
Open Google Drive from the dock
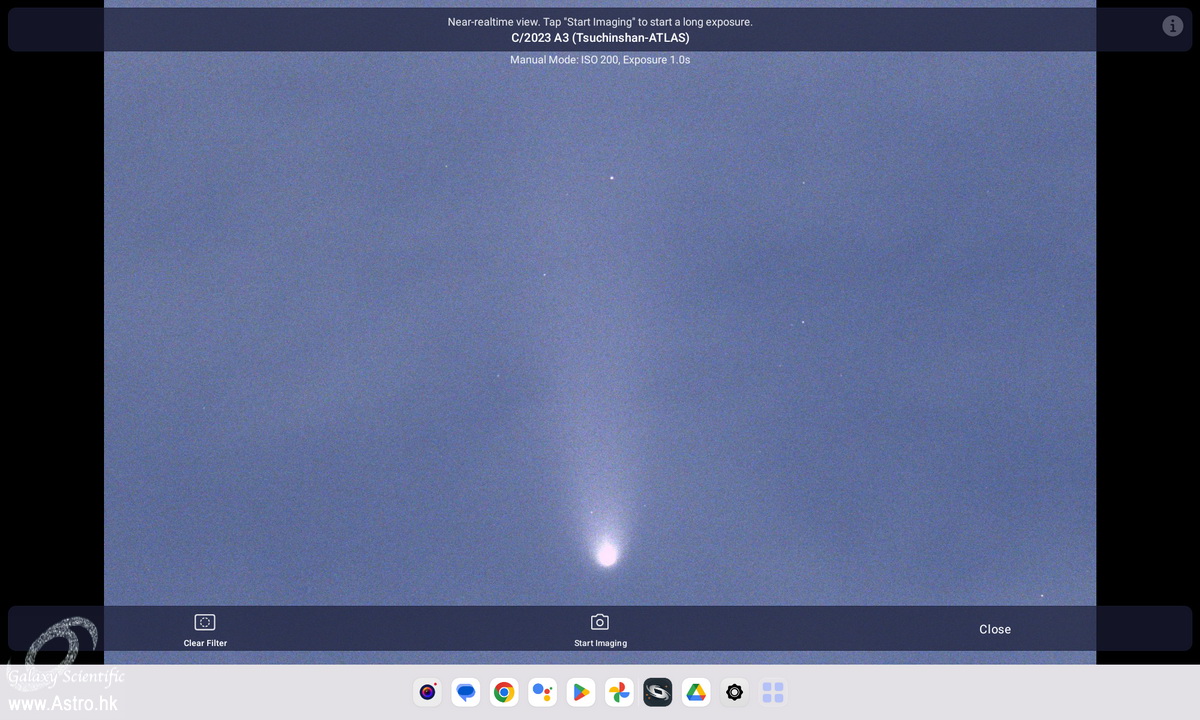coord(695,692)
